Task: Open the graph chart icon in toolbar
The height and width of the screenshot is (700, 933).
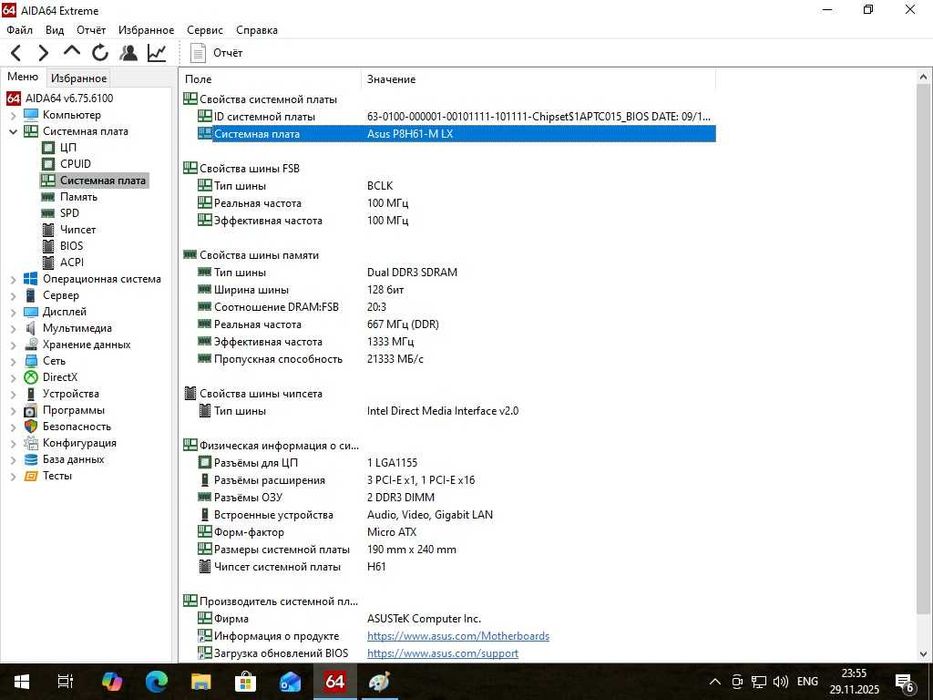Action: 156,53
